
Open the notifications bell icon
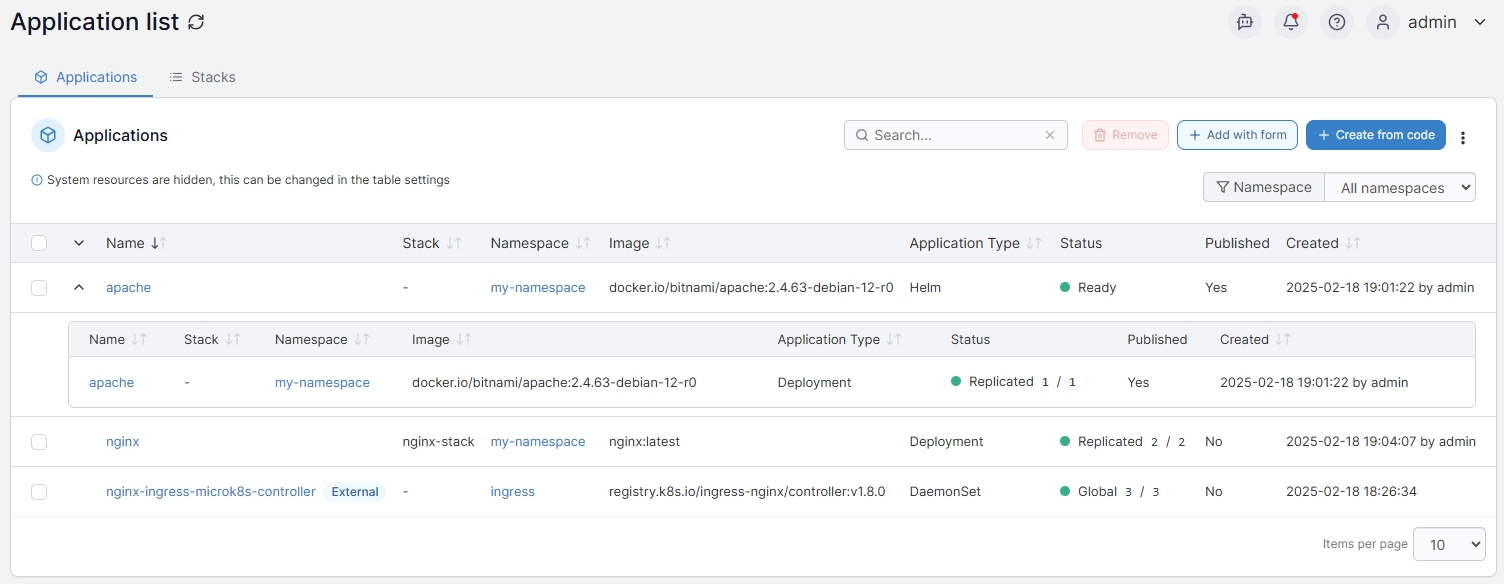(1291, 22)
